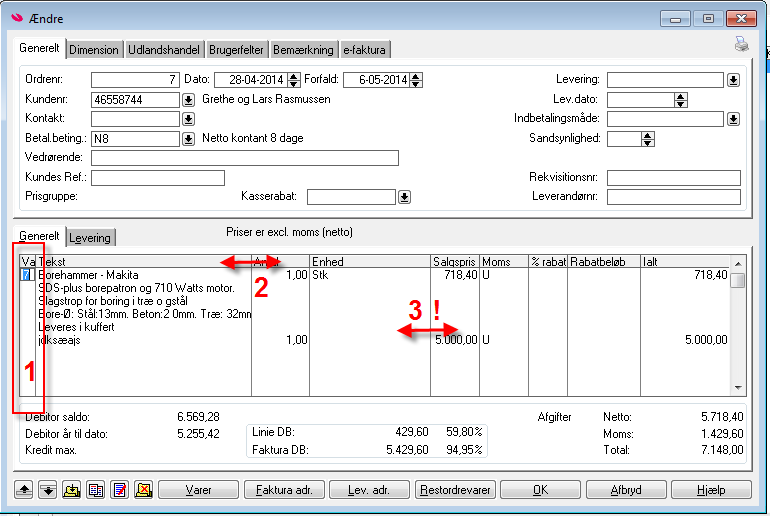Screen dimensions: 770x516
Task: Click the 718,40 Salgspris cell
Action: (460, 275)
